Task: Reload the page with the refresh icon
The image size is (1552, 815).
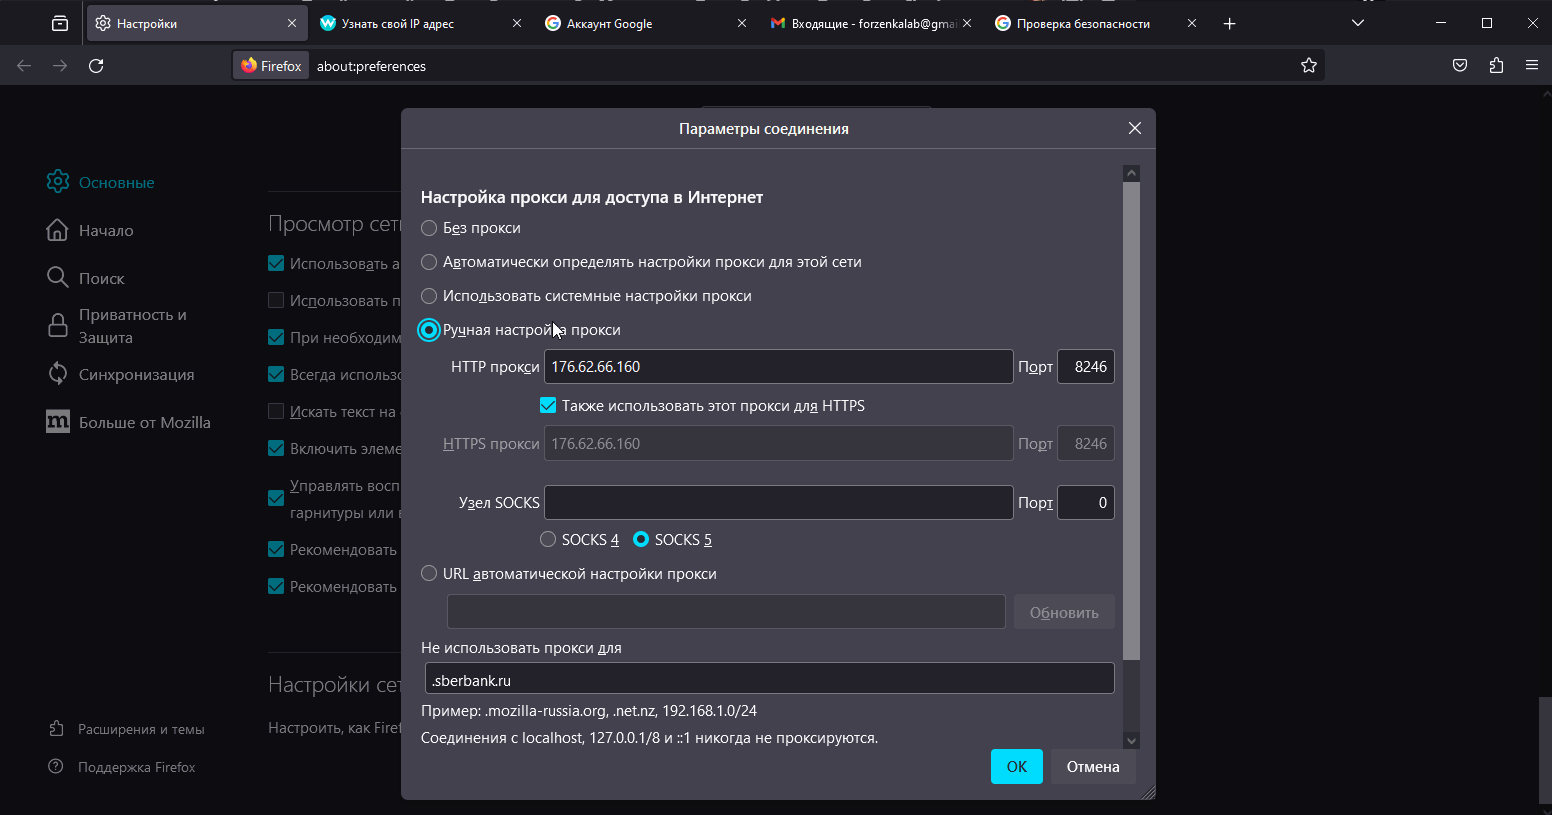Action: 96,66
